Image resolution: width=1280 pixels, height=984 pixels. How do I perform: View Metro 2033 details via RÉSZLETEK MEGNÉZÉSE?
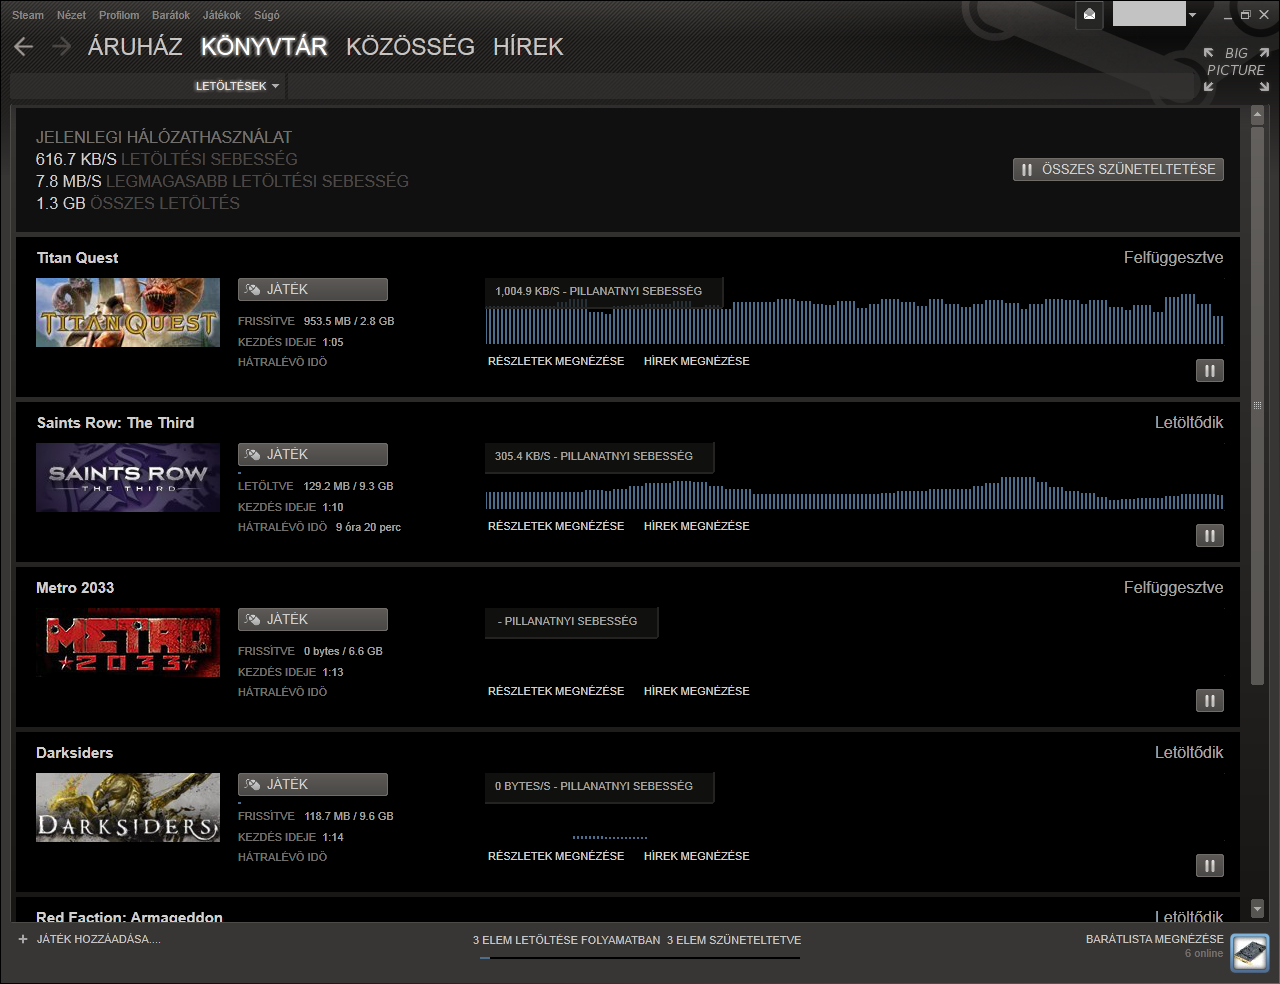point(556,691)
